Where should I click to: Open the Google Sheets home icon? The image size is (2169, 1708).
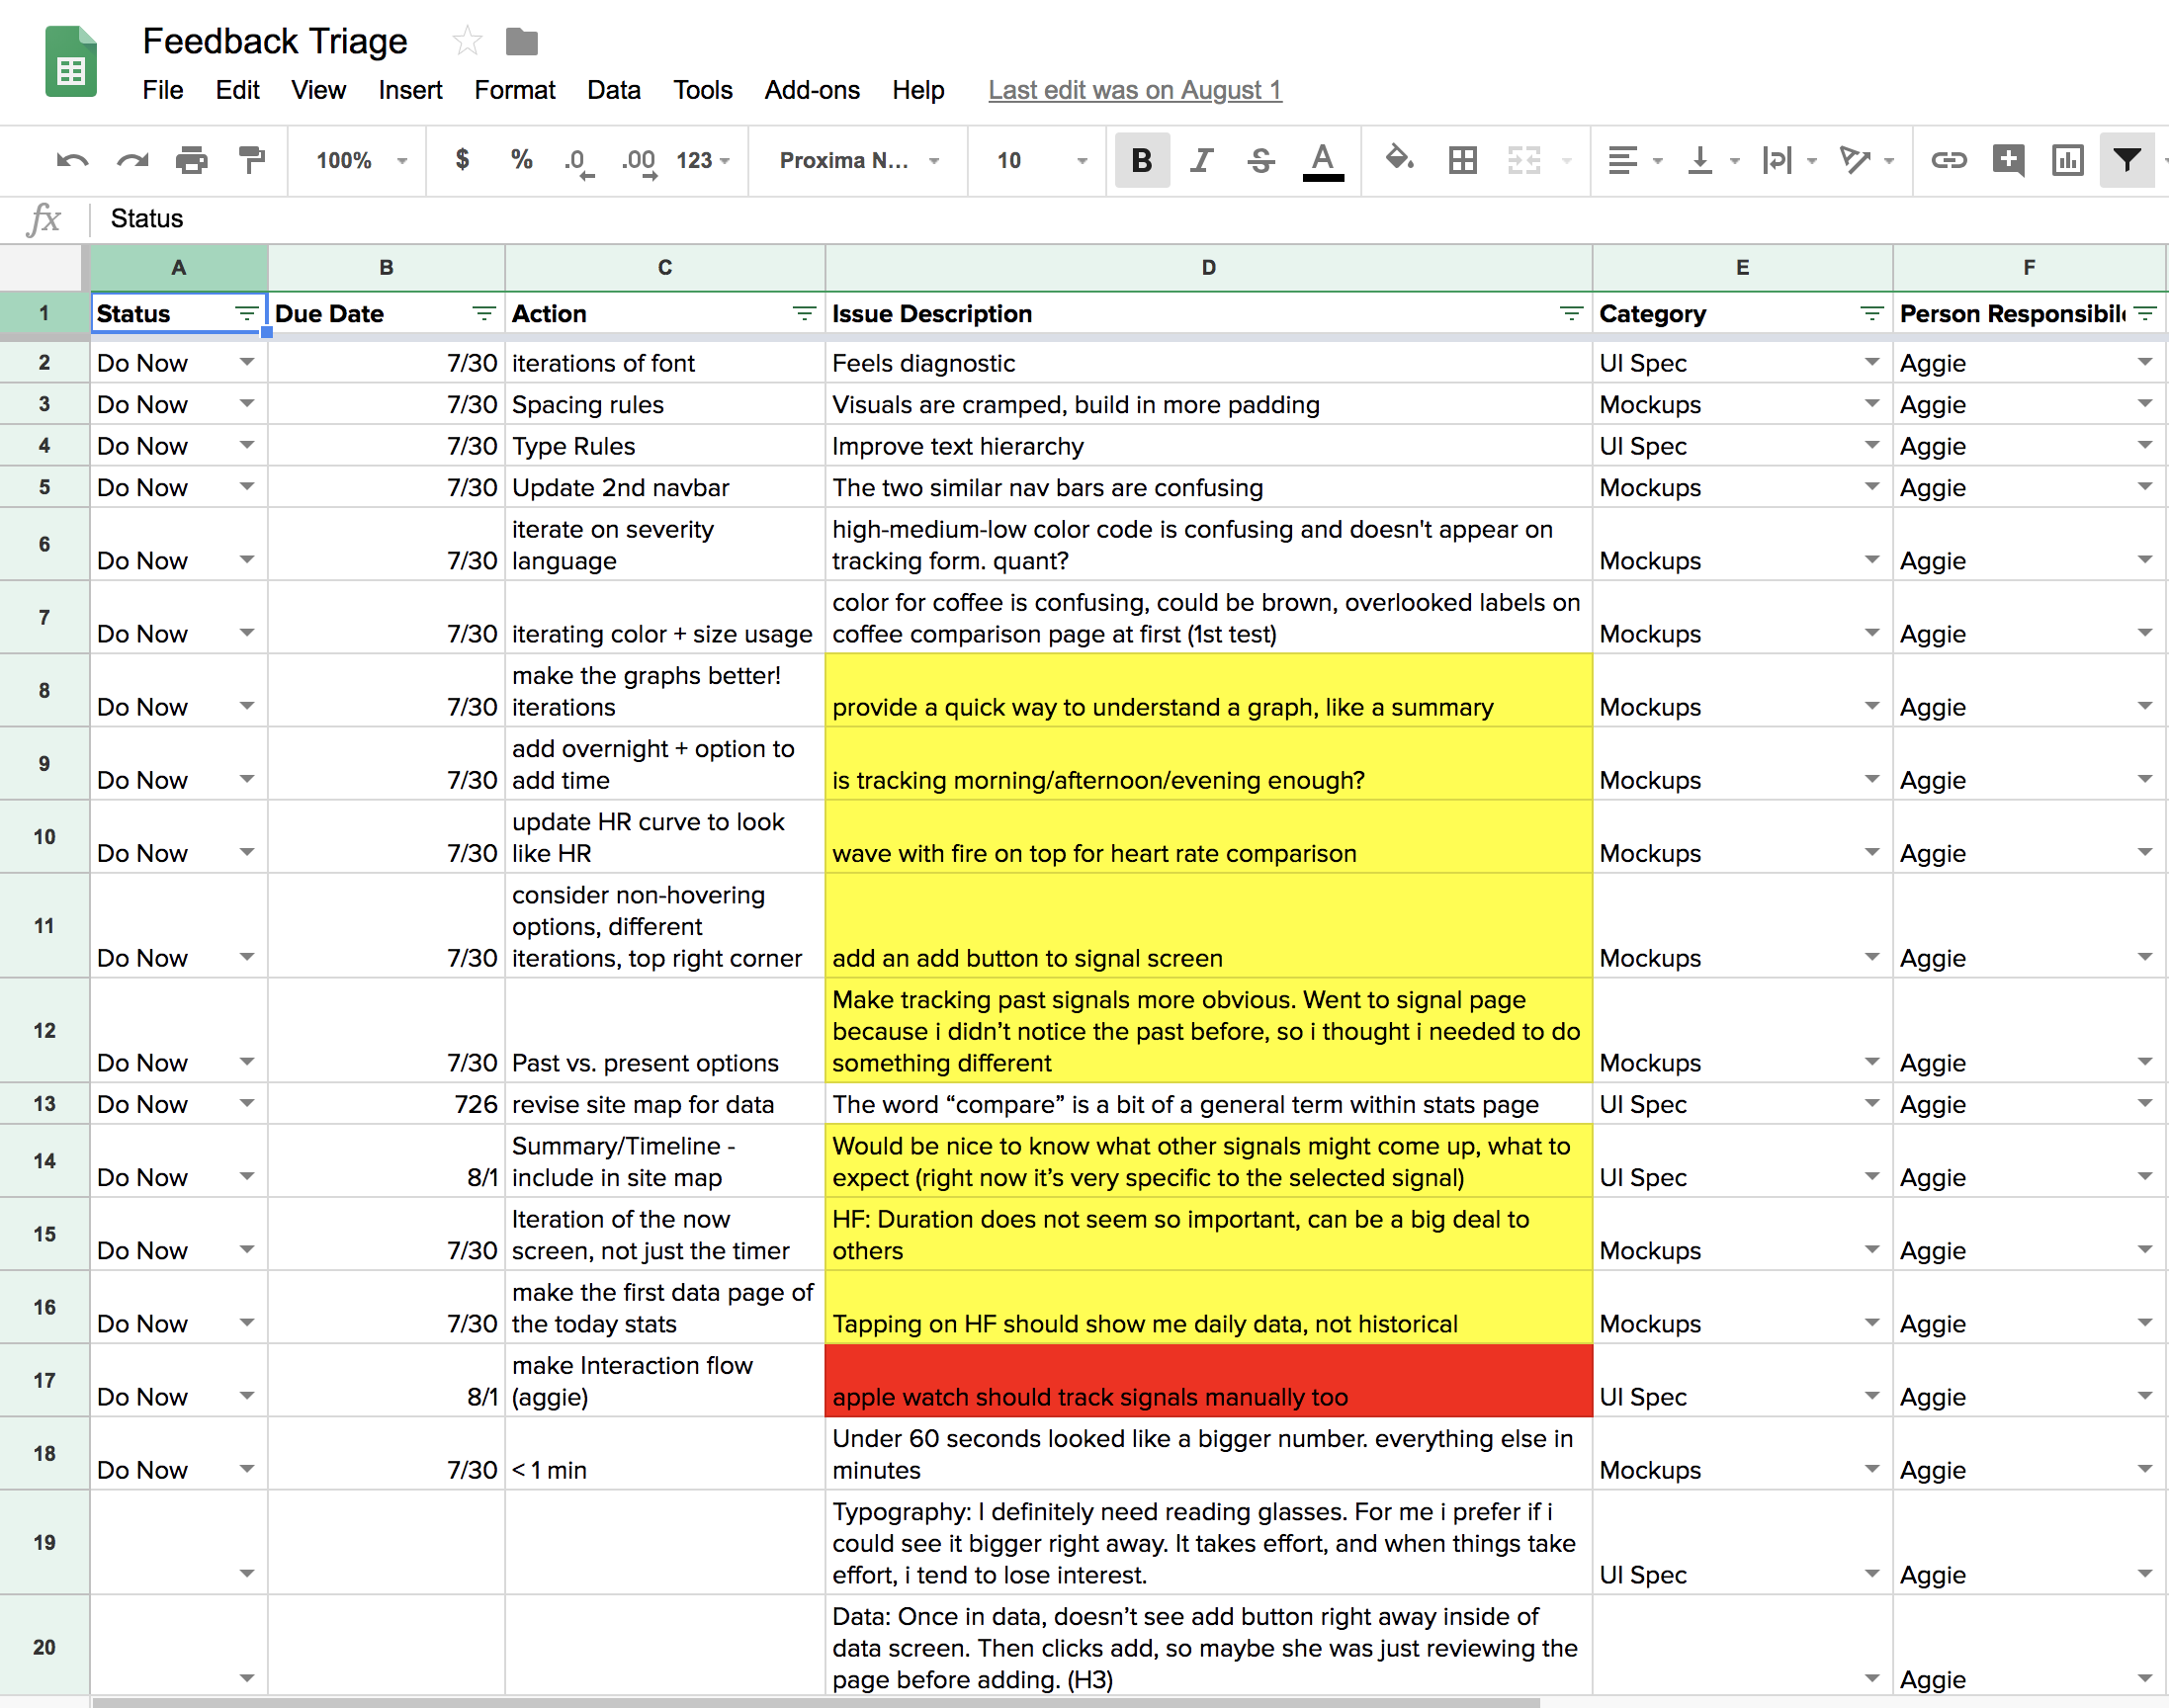(x=71, y=61)
